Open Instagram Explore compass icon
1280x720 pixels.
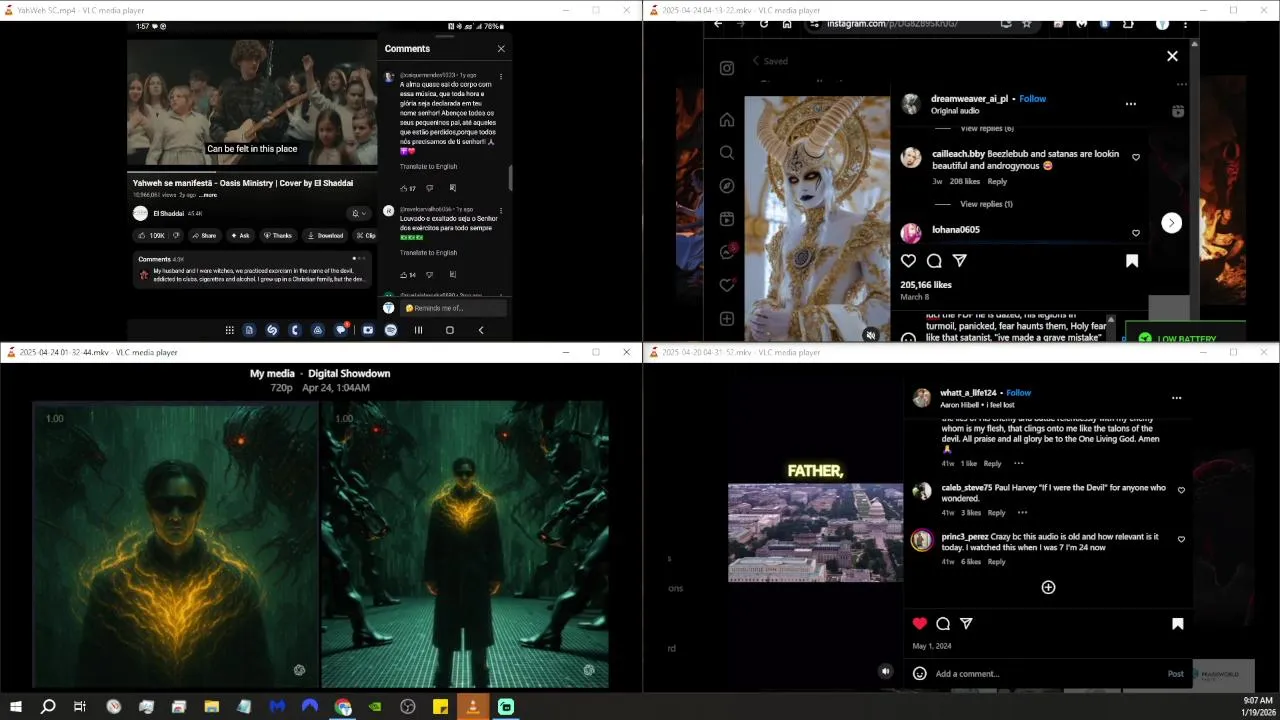(x=727, y=186)
